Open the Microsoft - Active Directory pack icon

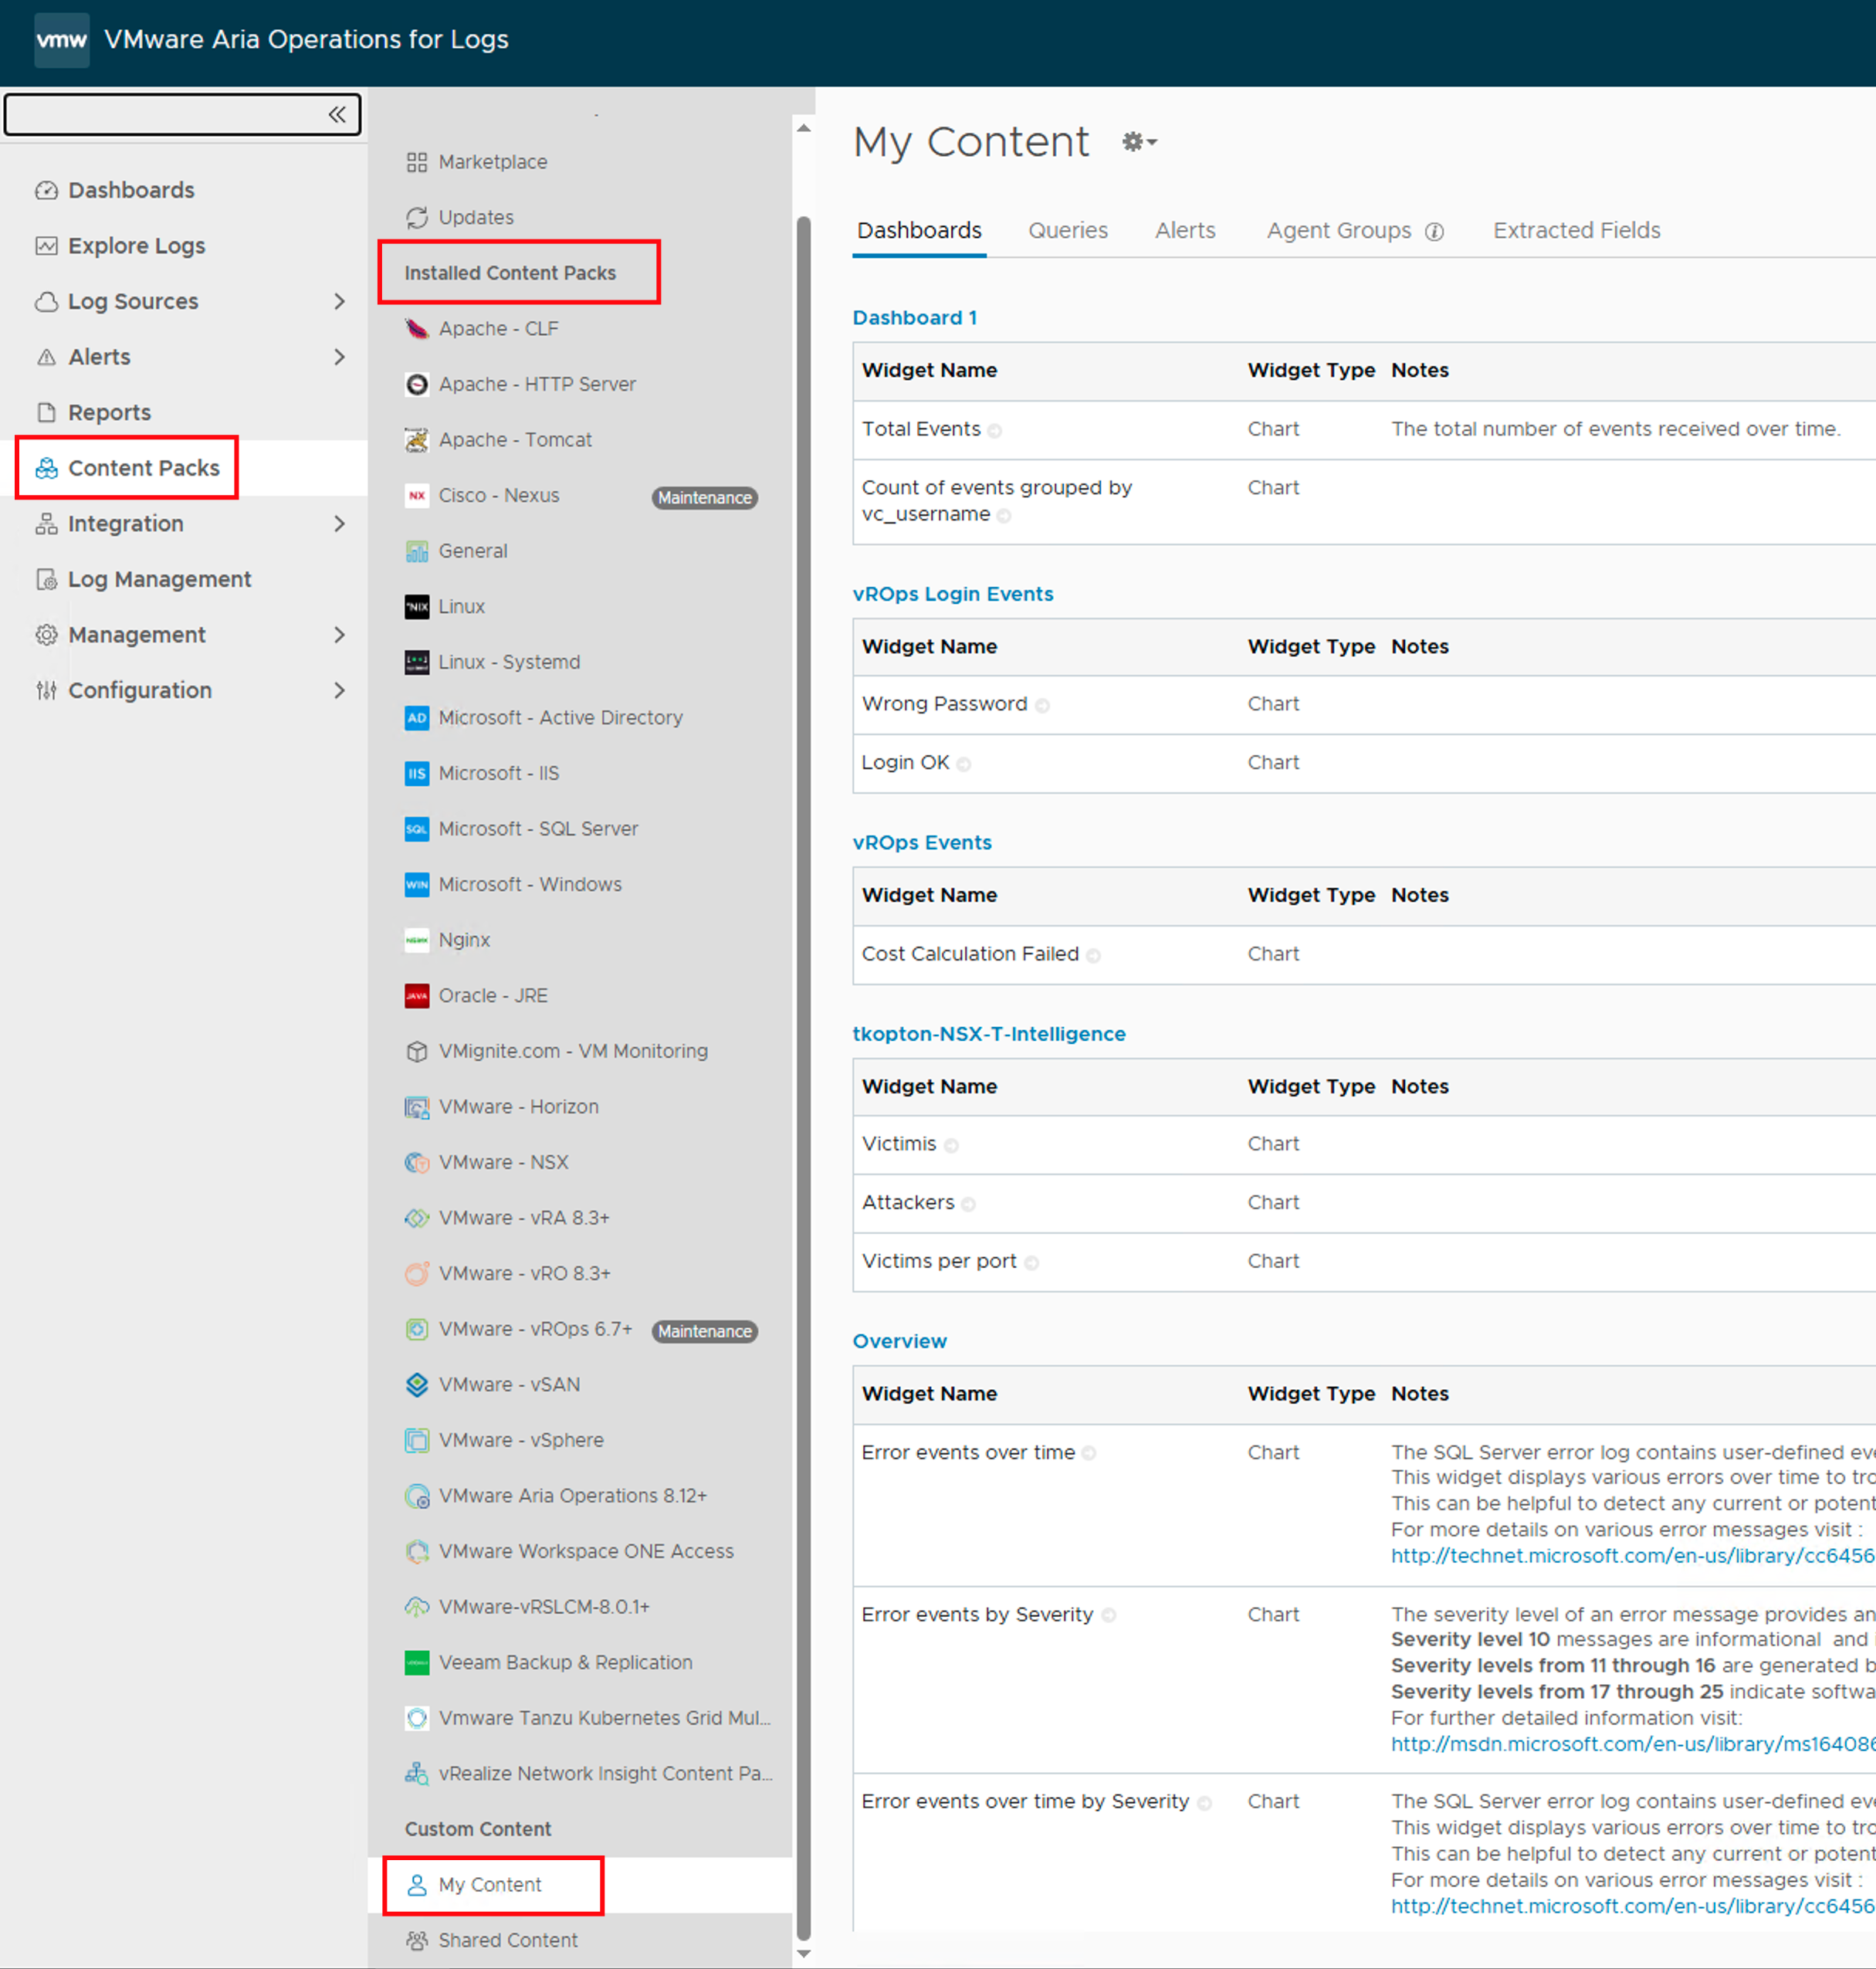click(417, 718)
